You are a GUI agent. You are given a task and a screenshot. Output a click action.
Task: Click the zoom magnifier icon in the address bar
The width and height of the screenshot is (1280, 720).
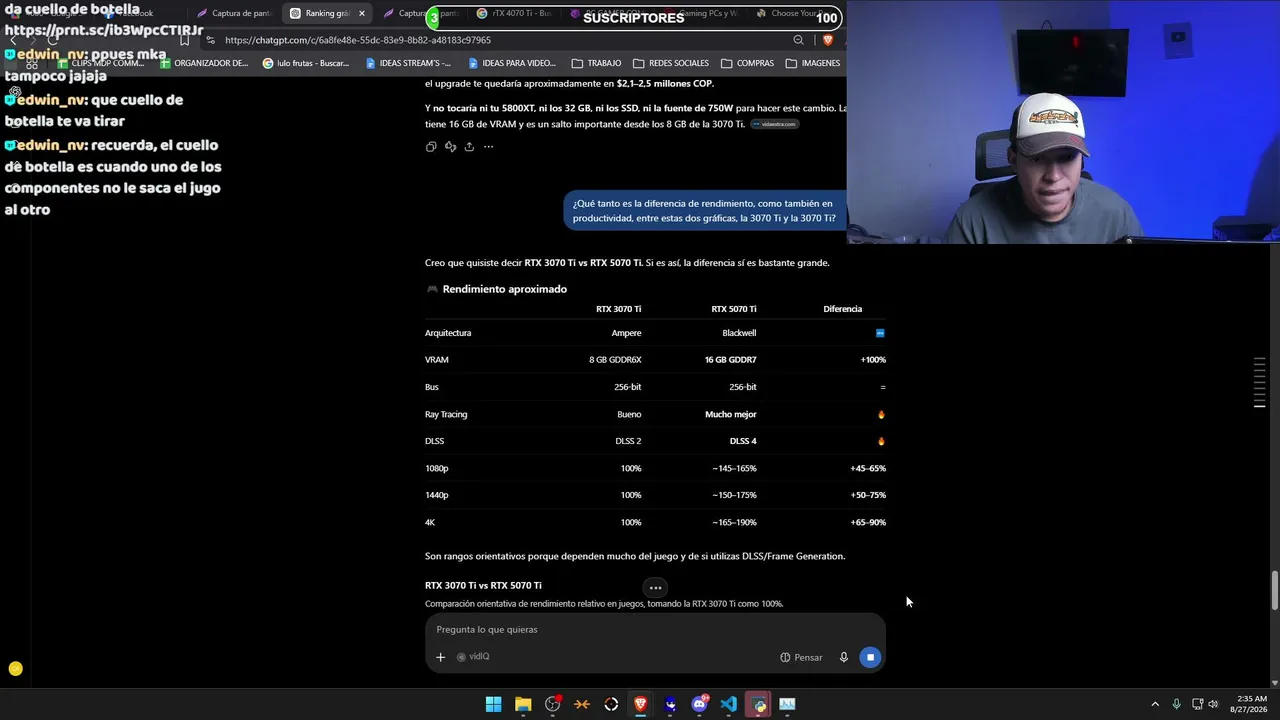(798, 40)
